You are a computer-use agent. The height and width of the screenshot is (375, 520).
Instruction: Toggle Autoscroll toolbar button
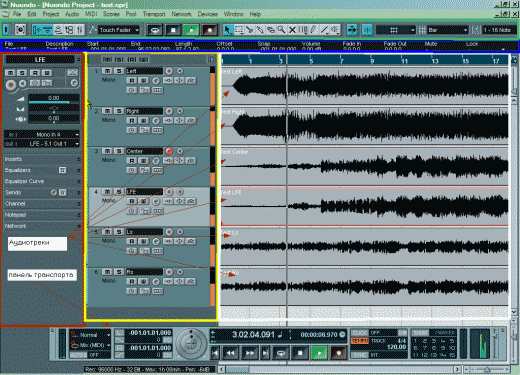(352, 30)
